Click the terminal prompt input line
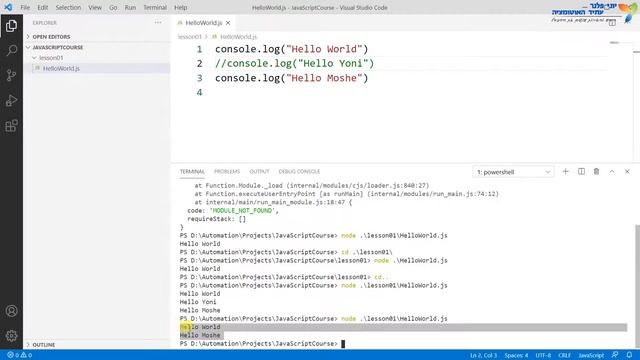This screenshot has height=360, width=640. tap(262, 344)
